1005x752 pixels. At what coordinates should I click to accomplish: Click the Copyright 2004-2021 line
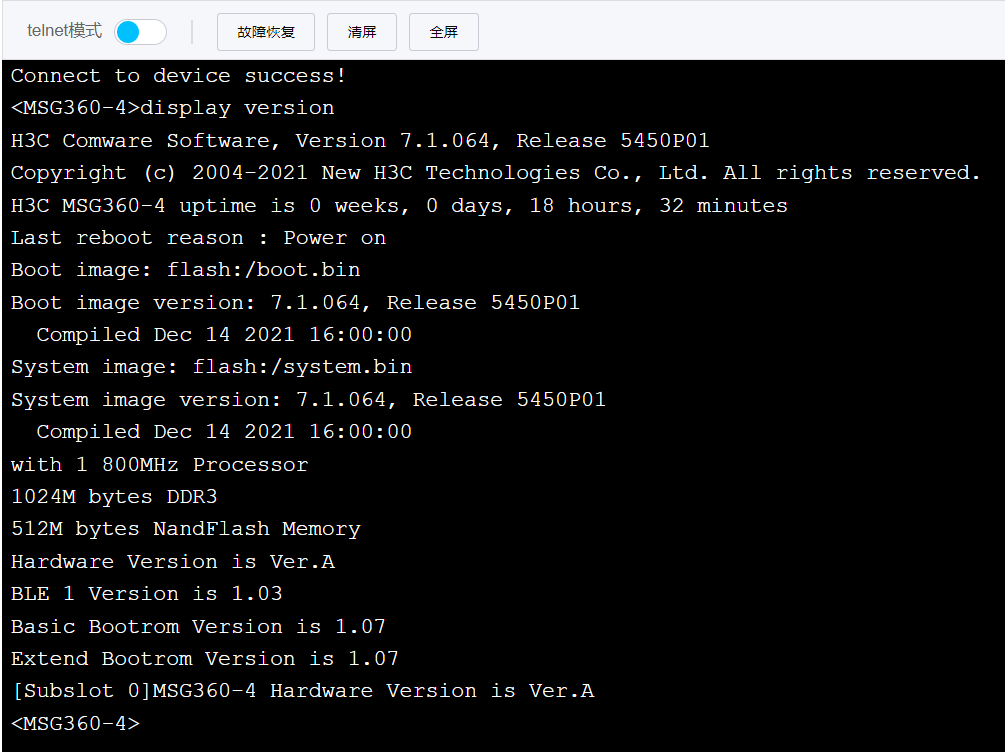495,173
